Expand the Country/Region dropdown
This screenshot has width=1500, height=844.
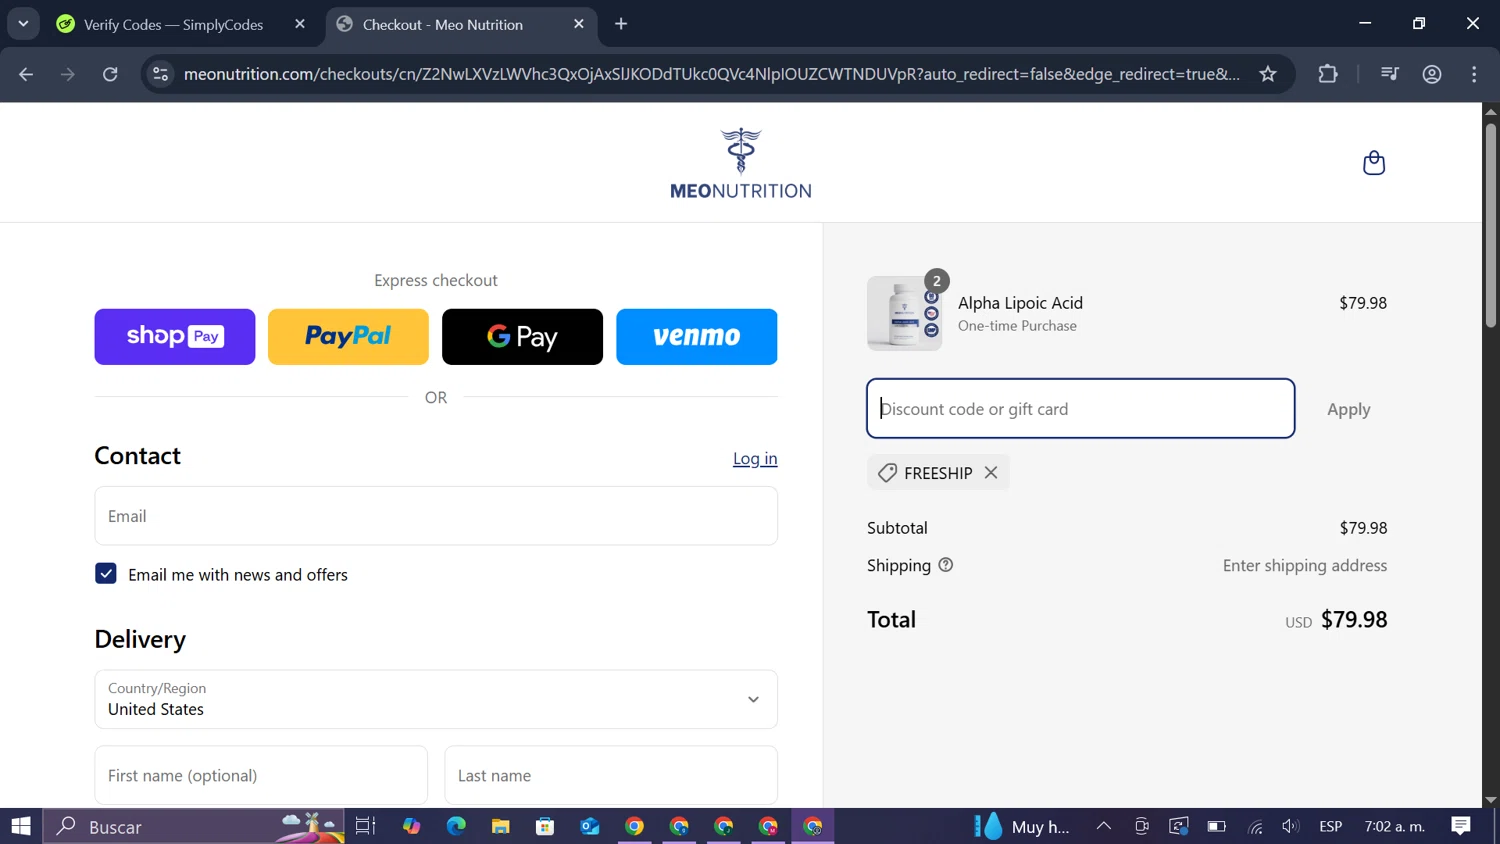coord(436,699)
